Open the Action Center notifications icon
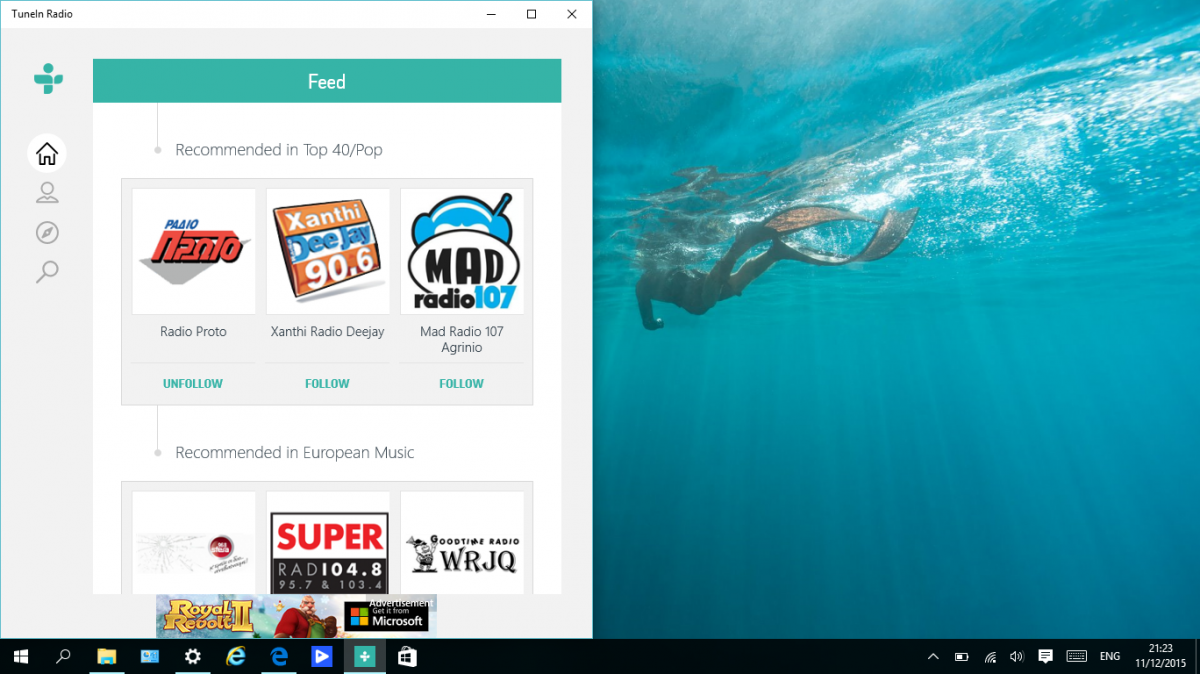Viewport: 1200px width, 674px height. point(1045,657)
